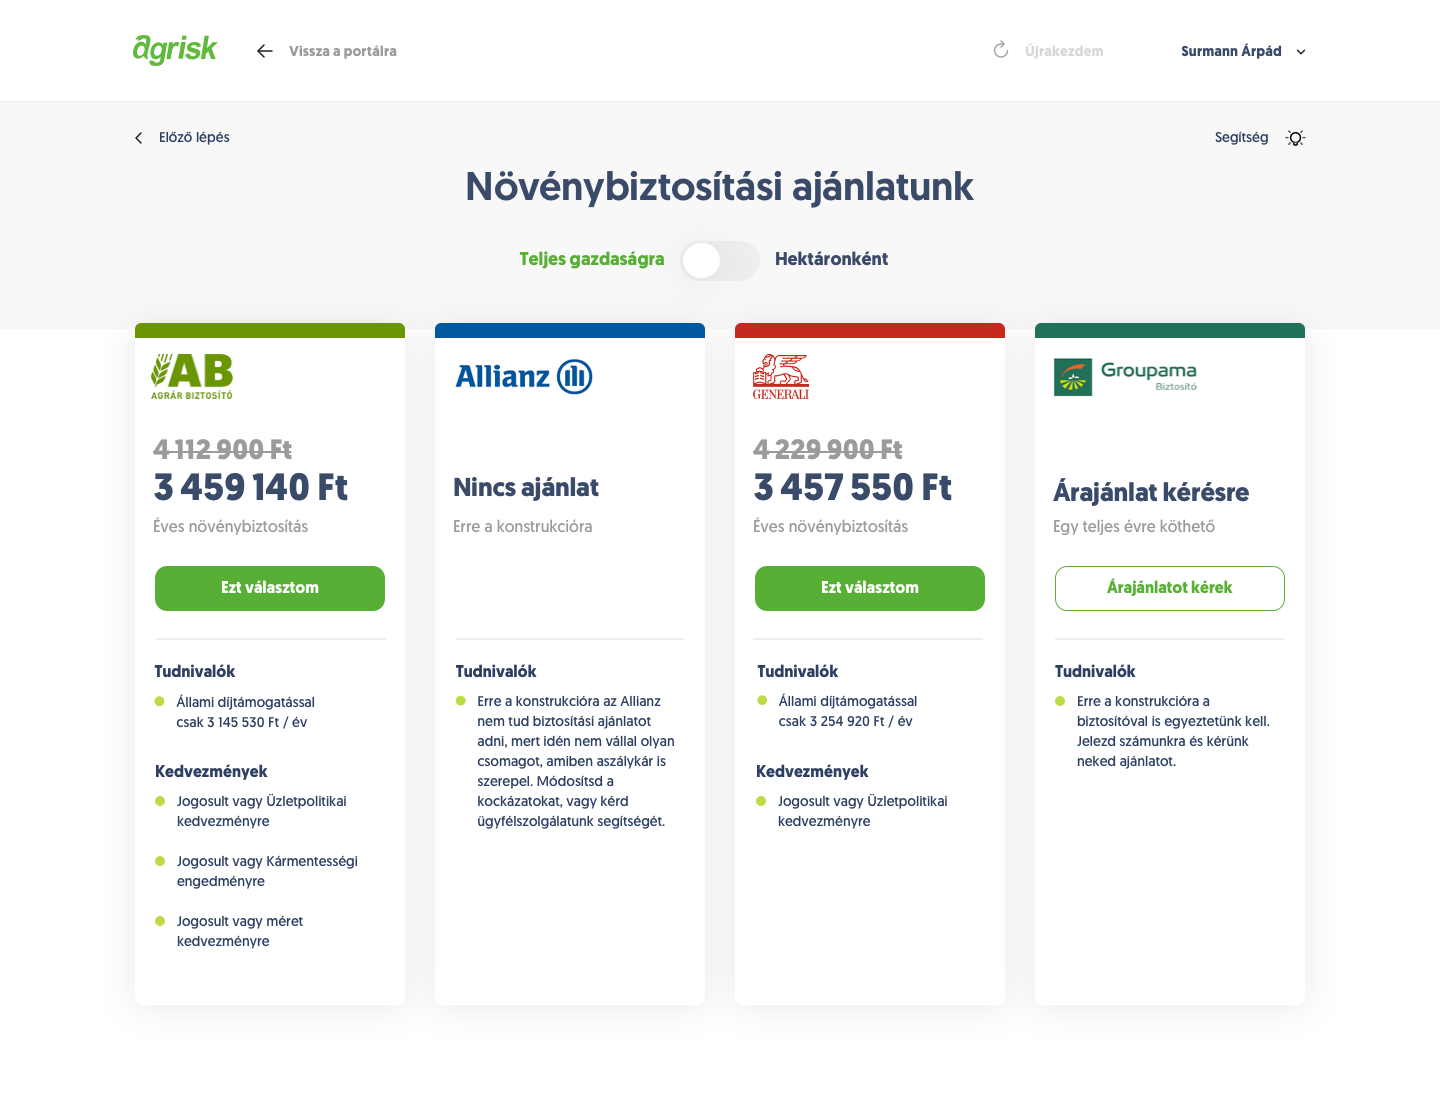Click the Újrakezdem restart link
Image resolution: width=1440 pixels, height=1099 pixels.
tap(1064, 51)
